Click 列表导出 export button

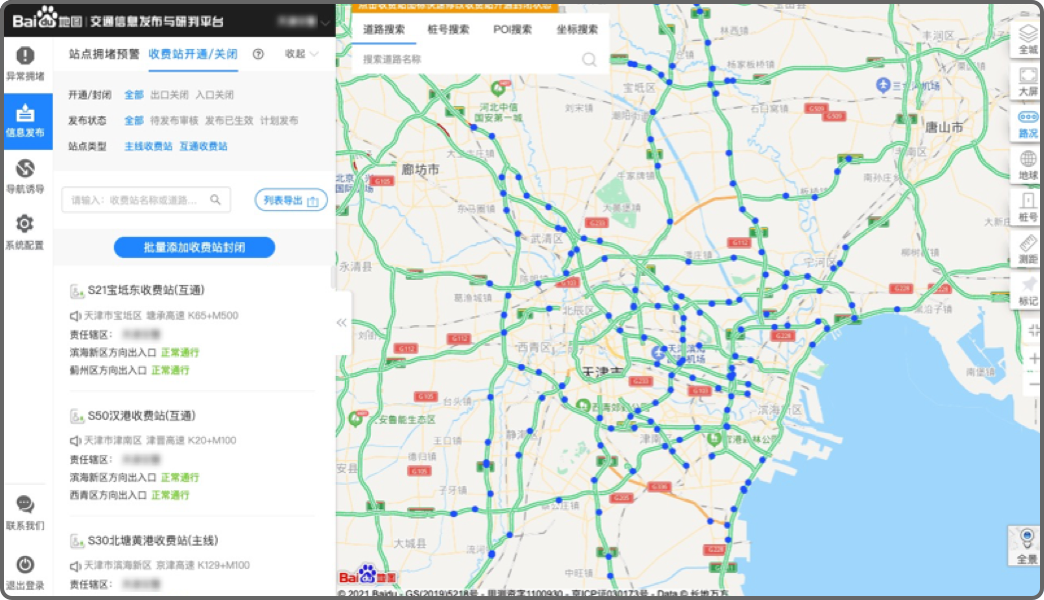pyautogui.click(x=291, y=200)
